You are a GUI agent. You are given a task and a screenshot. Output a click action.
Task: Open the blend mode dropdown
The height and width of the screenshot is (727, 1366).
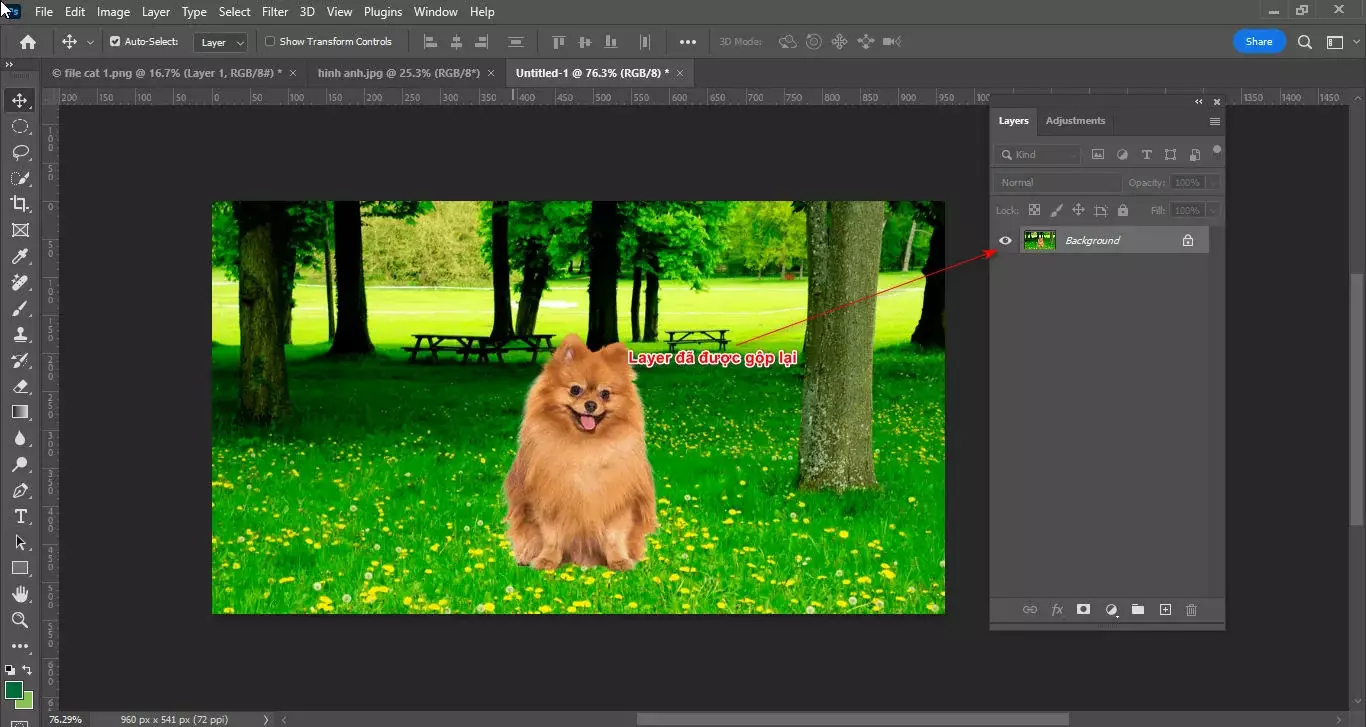[1057, 182]
